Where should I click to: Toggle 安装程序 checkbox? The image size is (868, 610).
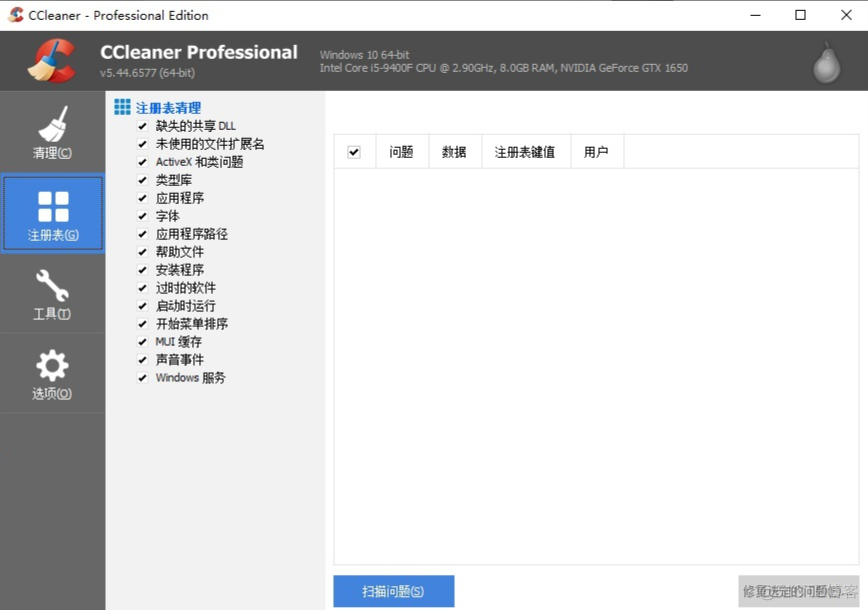coord(143,270)
